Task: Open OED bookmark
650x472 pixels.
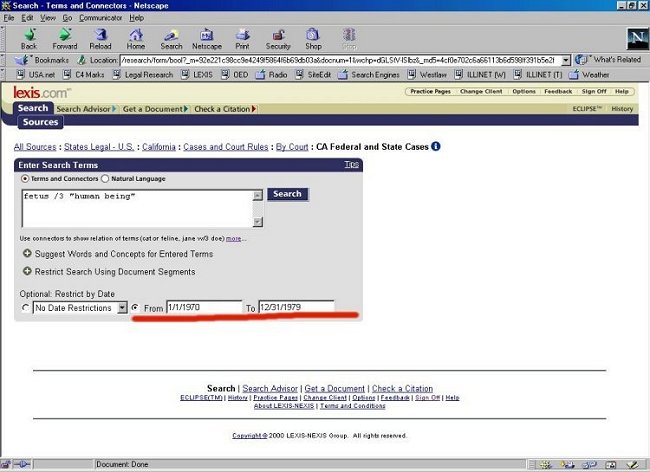Action: 235,75
